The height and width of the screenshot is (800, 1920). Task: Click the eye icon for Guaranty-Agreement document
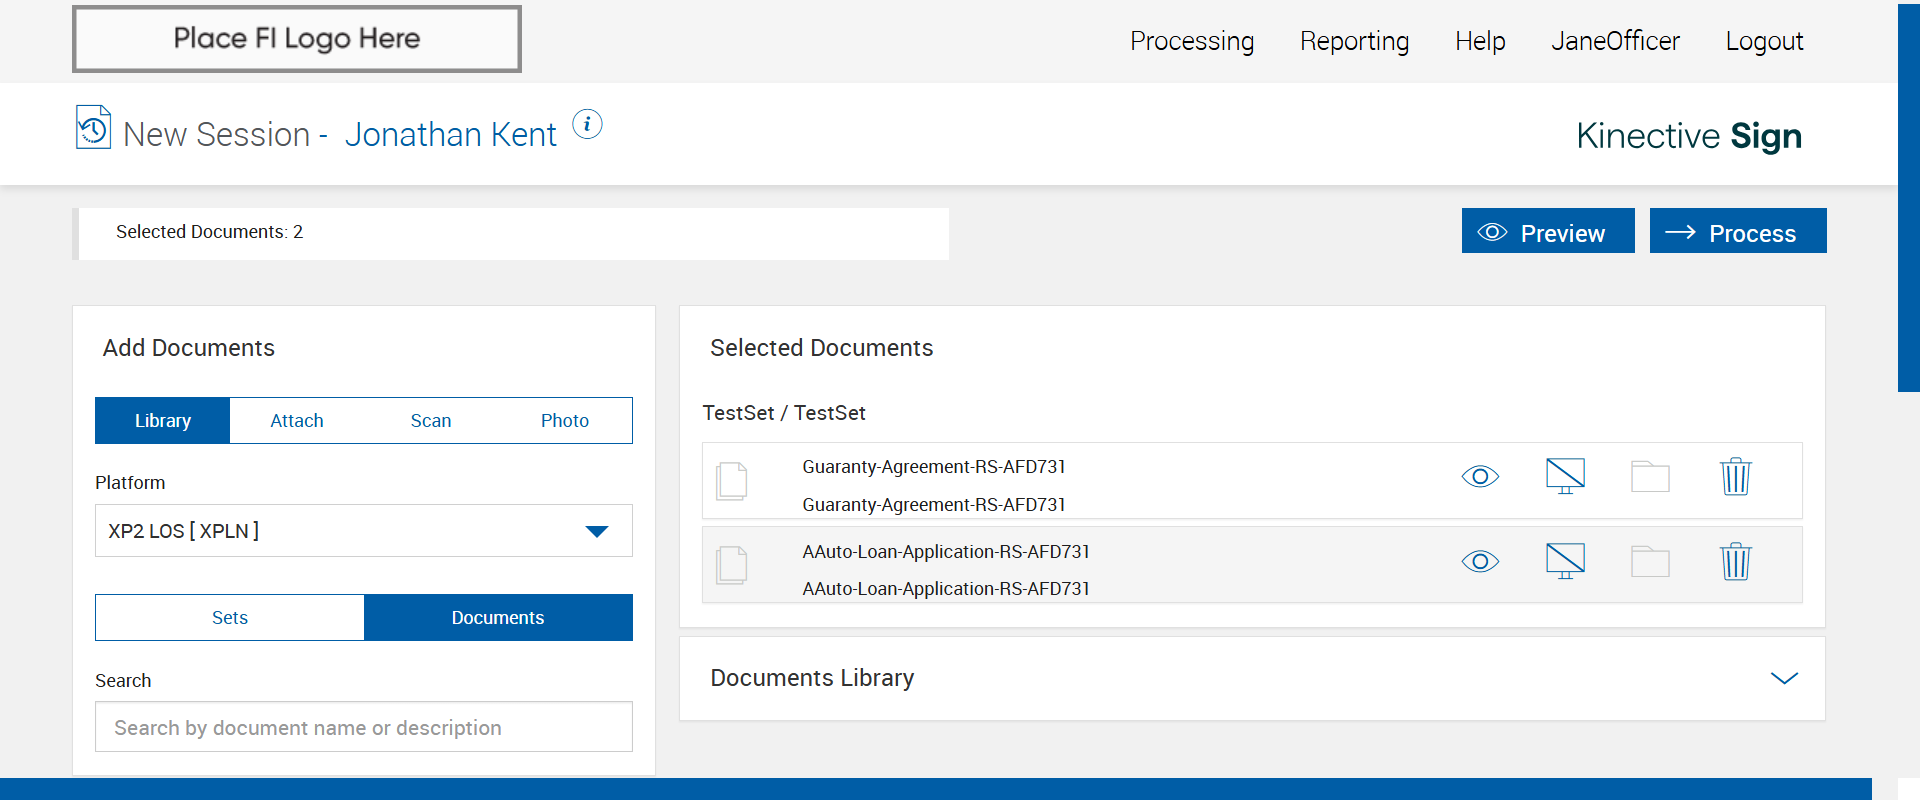point(1480,477)
